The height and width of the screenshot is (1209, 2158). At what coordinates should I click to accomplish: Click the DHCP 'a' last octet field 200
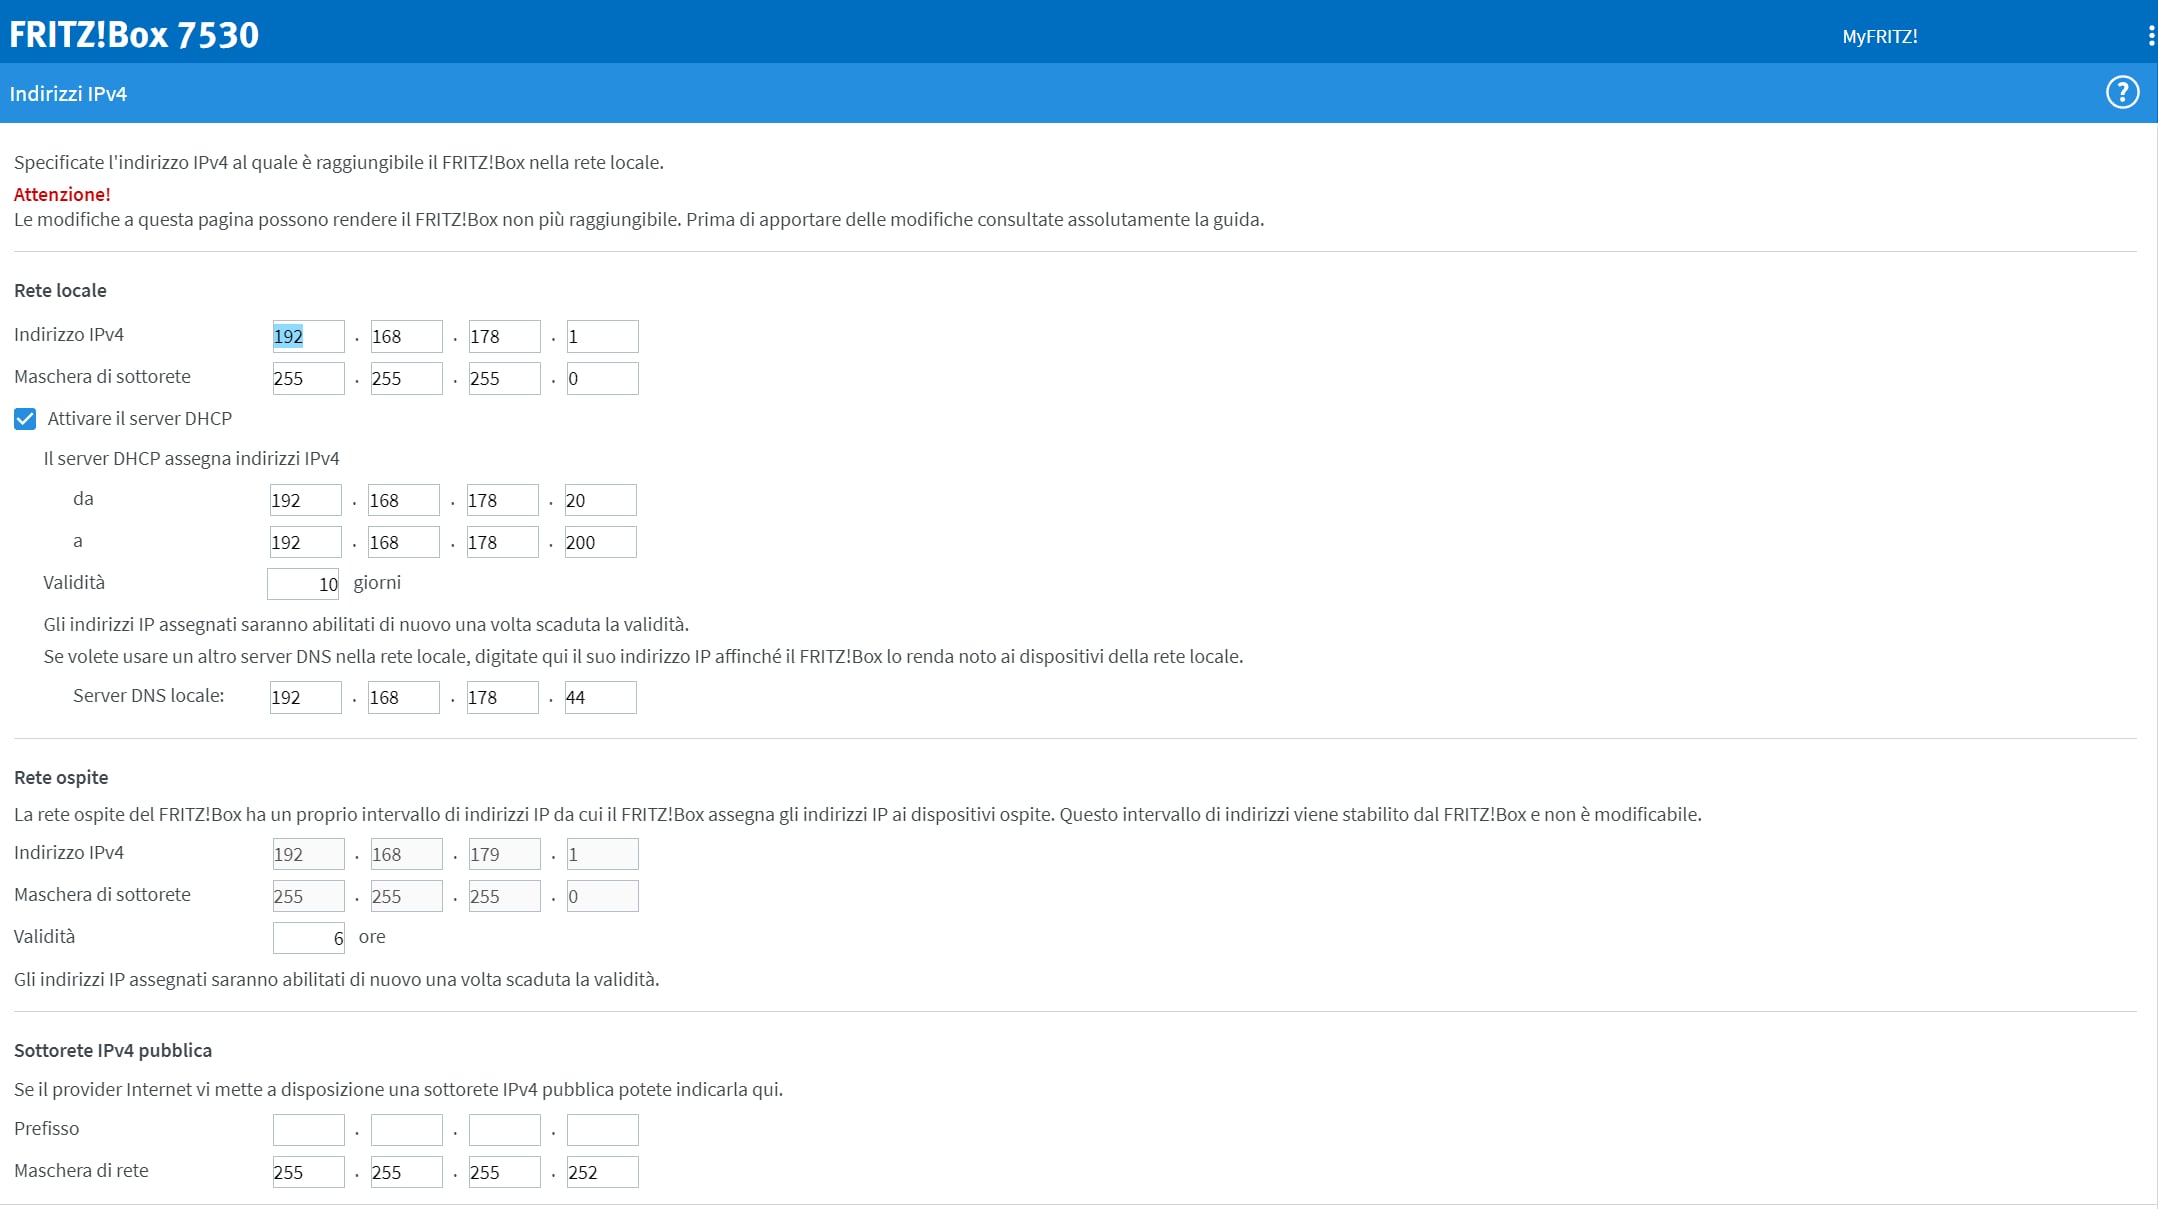600,543
